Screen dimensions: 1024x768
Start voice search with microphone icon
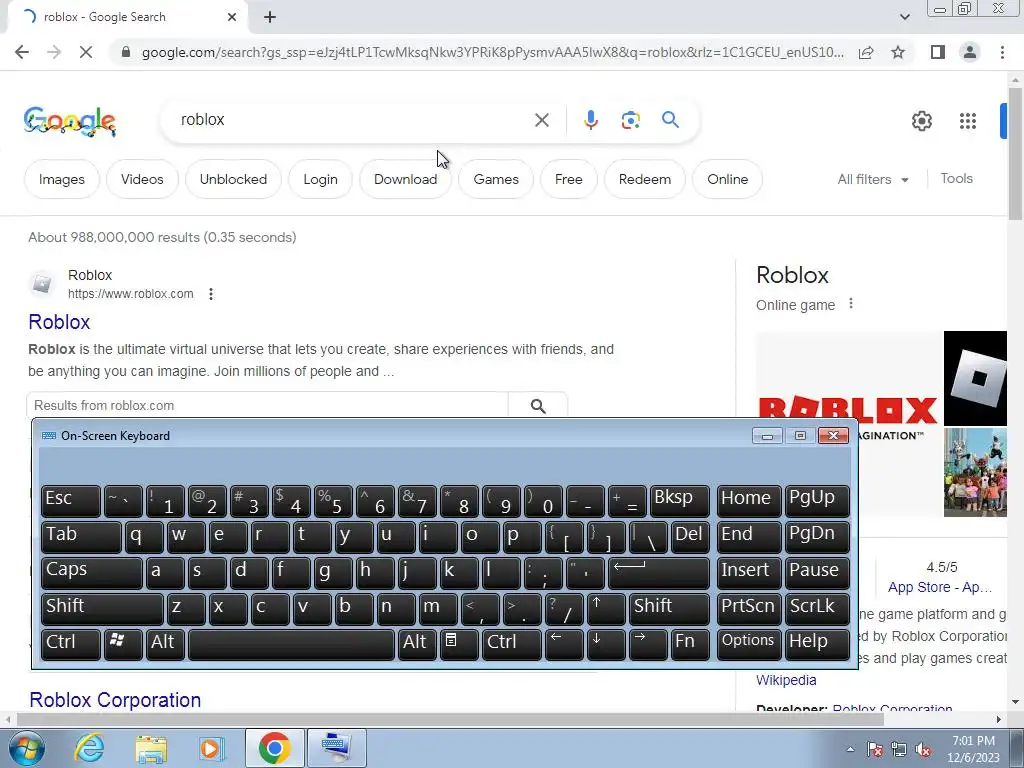tap(590, 120)
